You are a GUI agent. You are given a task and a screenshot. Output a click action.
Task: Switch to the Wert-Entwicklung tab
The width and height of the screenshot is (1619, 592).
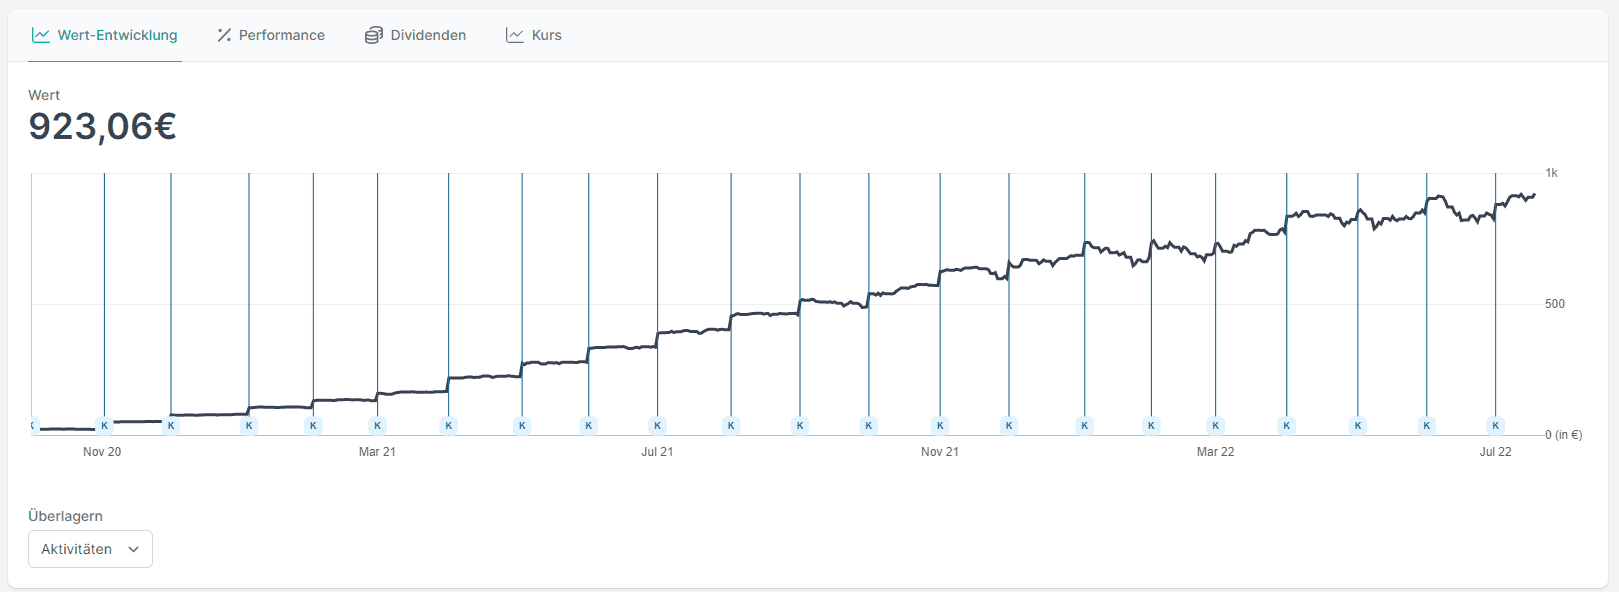117,35
